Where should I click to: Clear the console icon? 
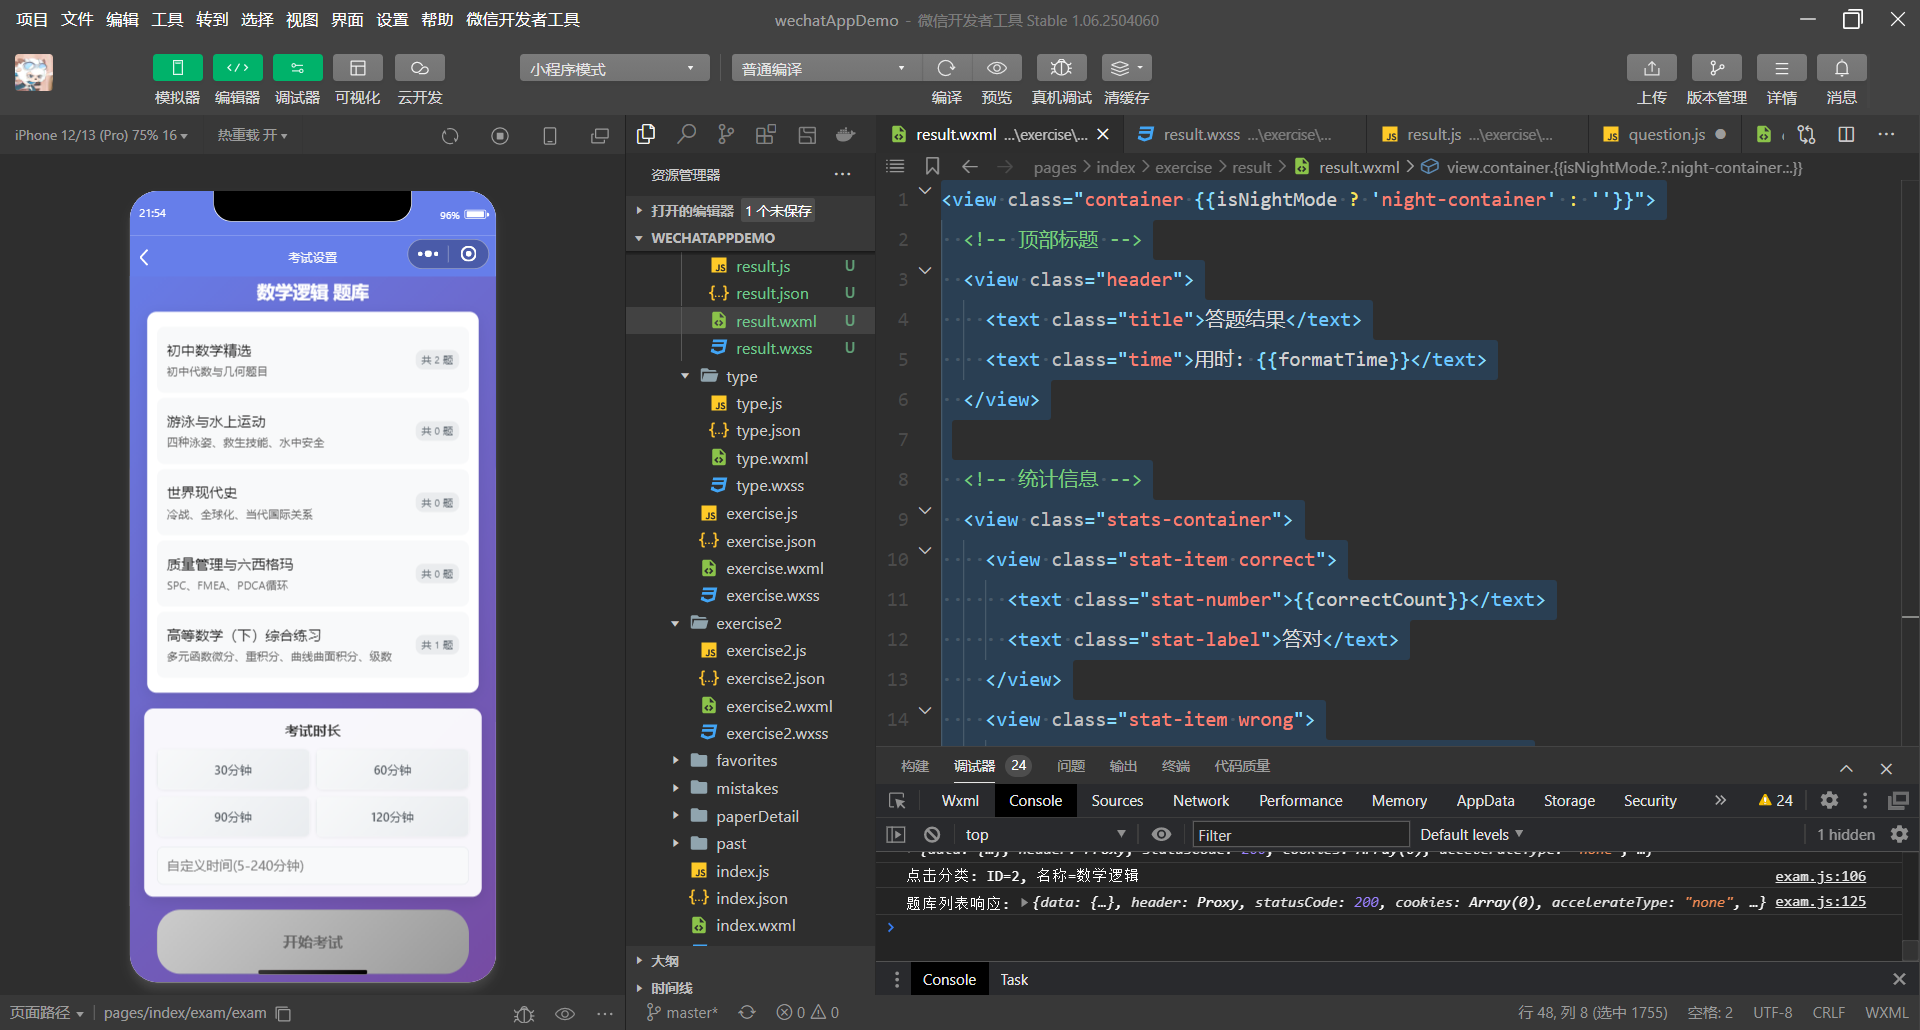pos(932,834)
